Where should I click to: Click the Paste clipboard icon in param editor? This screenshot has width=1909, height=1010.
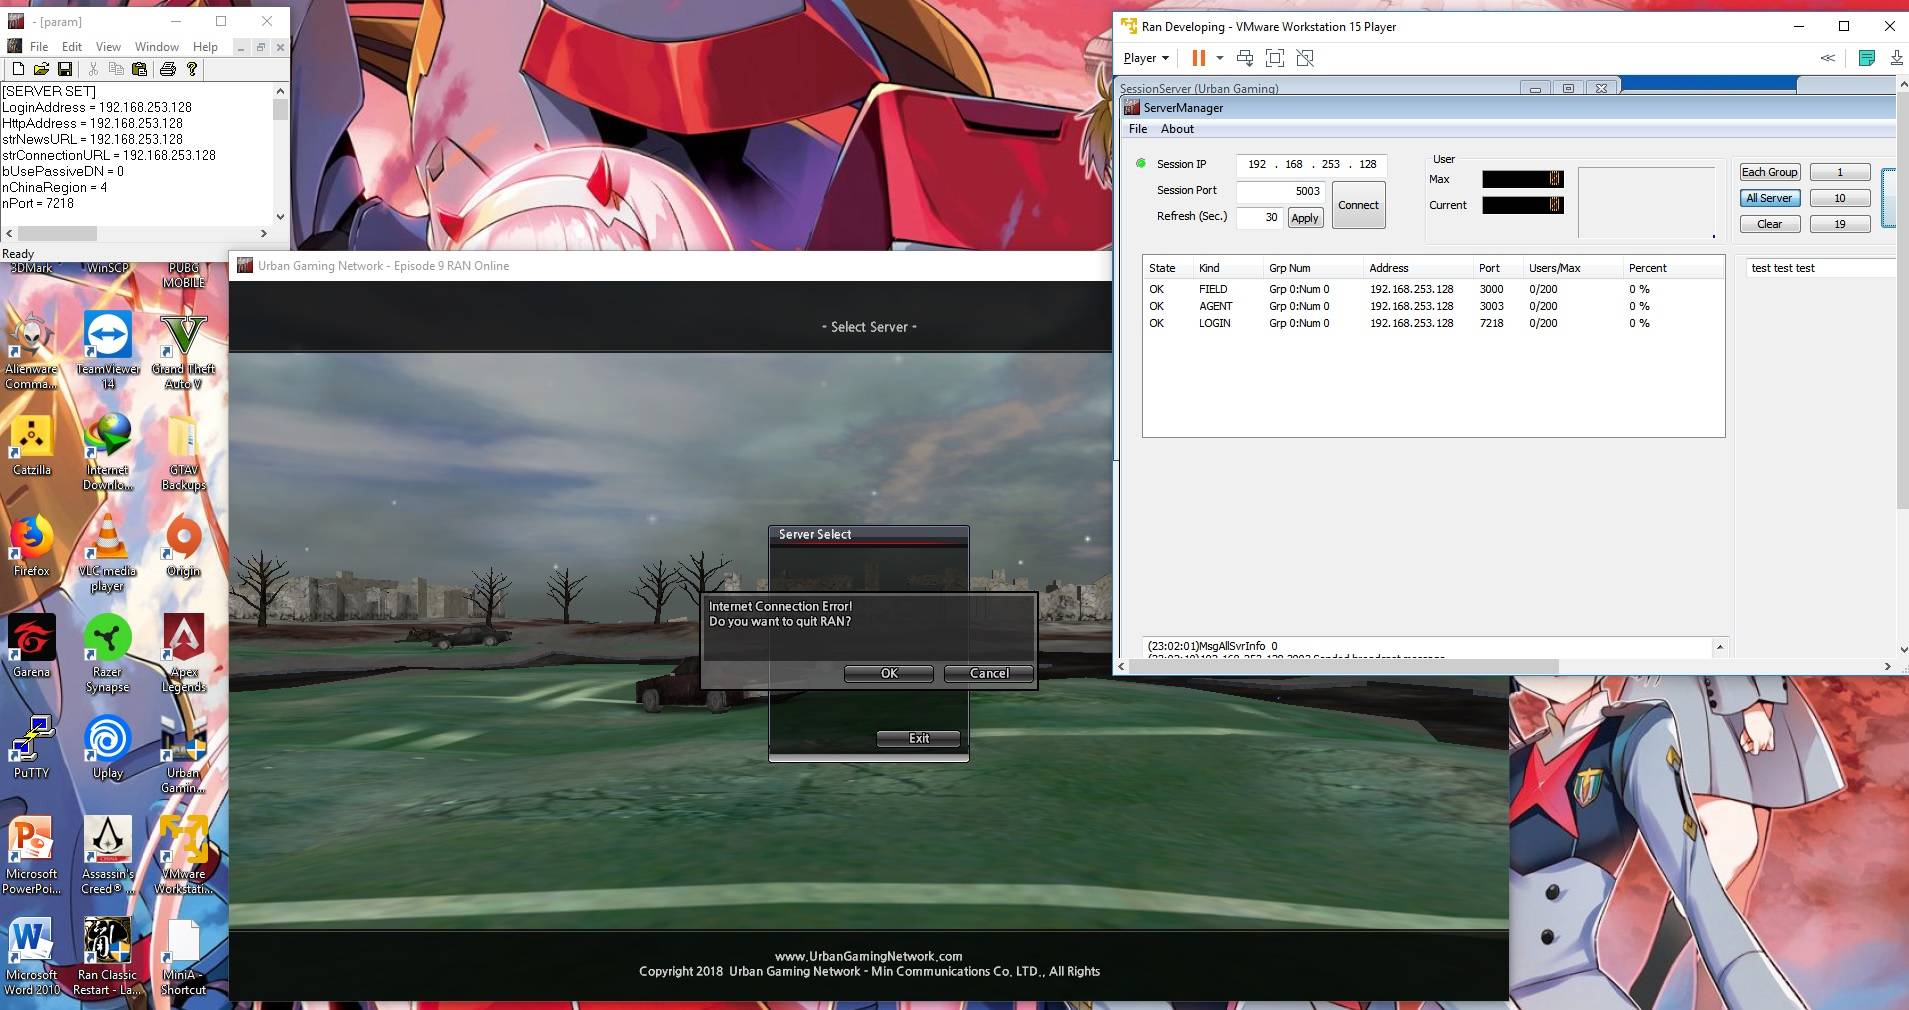coord(140,69)
